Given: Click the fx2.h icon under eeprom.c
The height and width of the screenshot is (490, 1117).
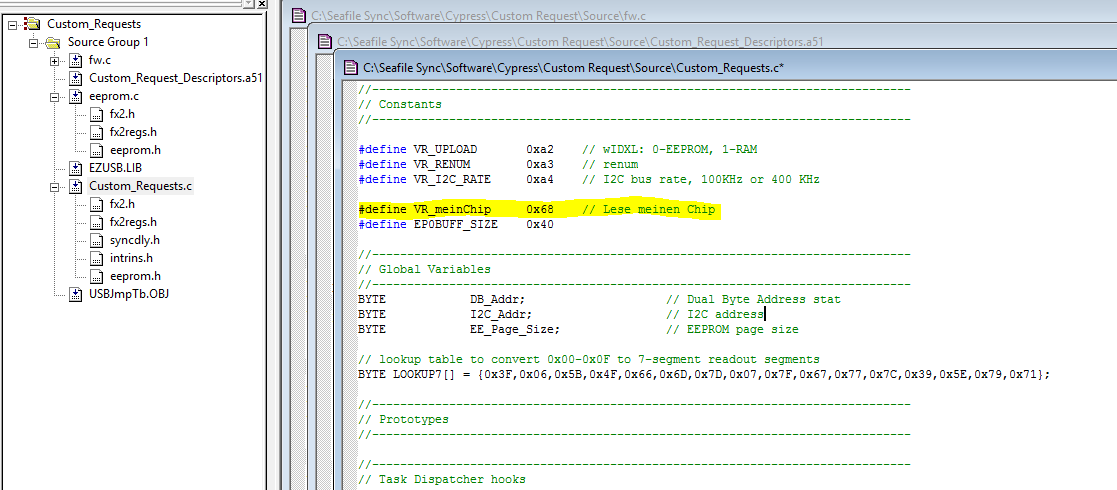Looking at the screenshot, I should 97,115.
